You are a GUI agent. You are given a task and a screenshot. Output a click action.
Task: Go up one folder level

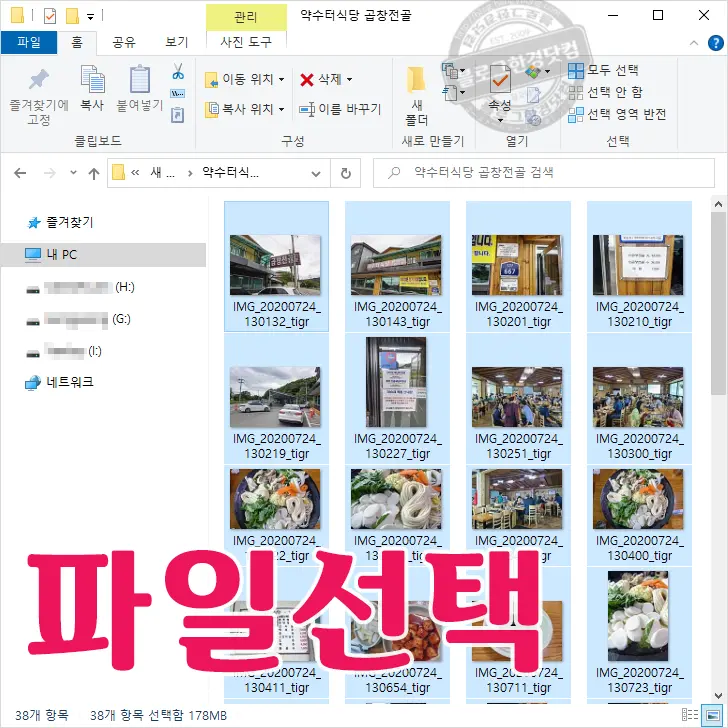(x=94, y=173)
